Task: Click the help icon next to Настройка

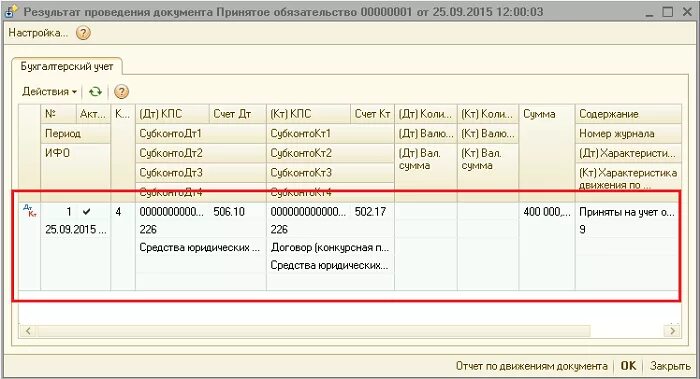Action: (83, 33)
